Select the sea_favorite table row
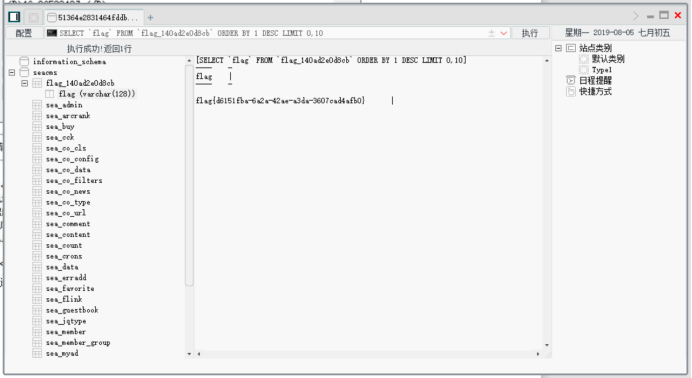 [x=70, y=288]
